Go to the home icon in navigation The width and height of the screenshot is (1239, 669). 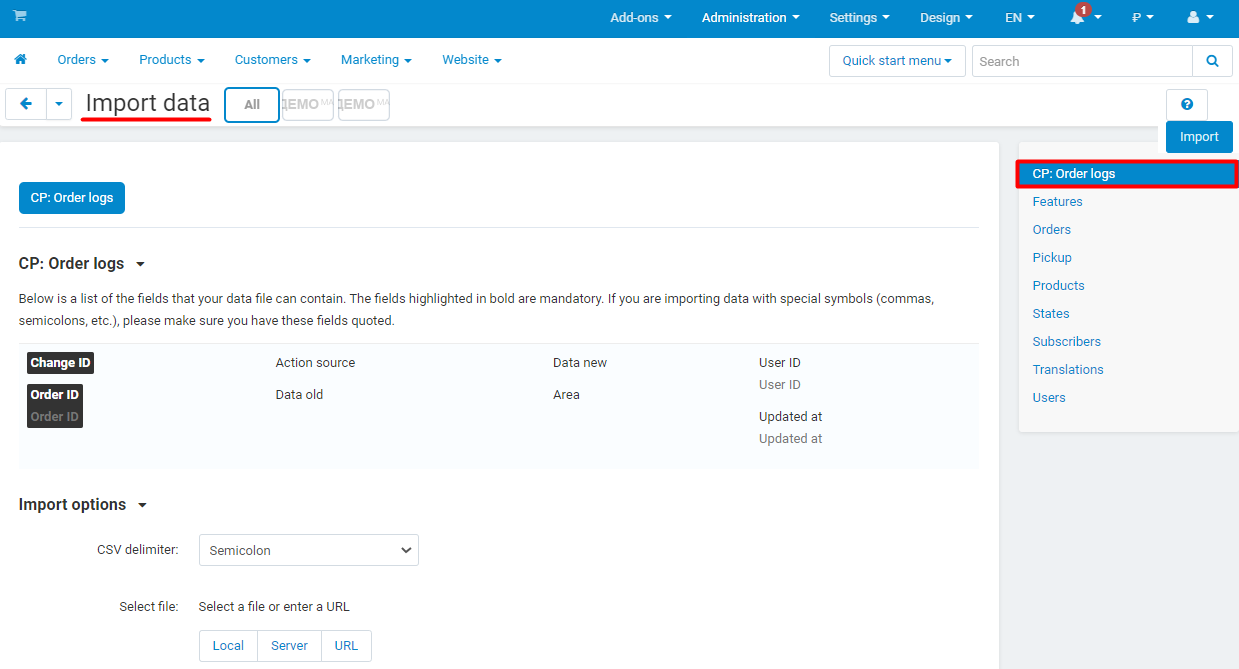tap(20, 60)
